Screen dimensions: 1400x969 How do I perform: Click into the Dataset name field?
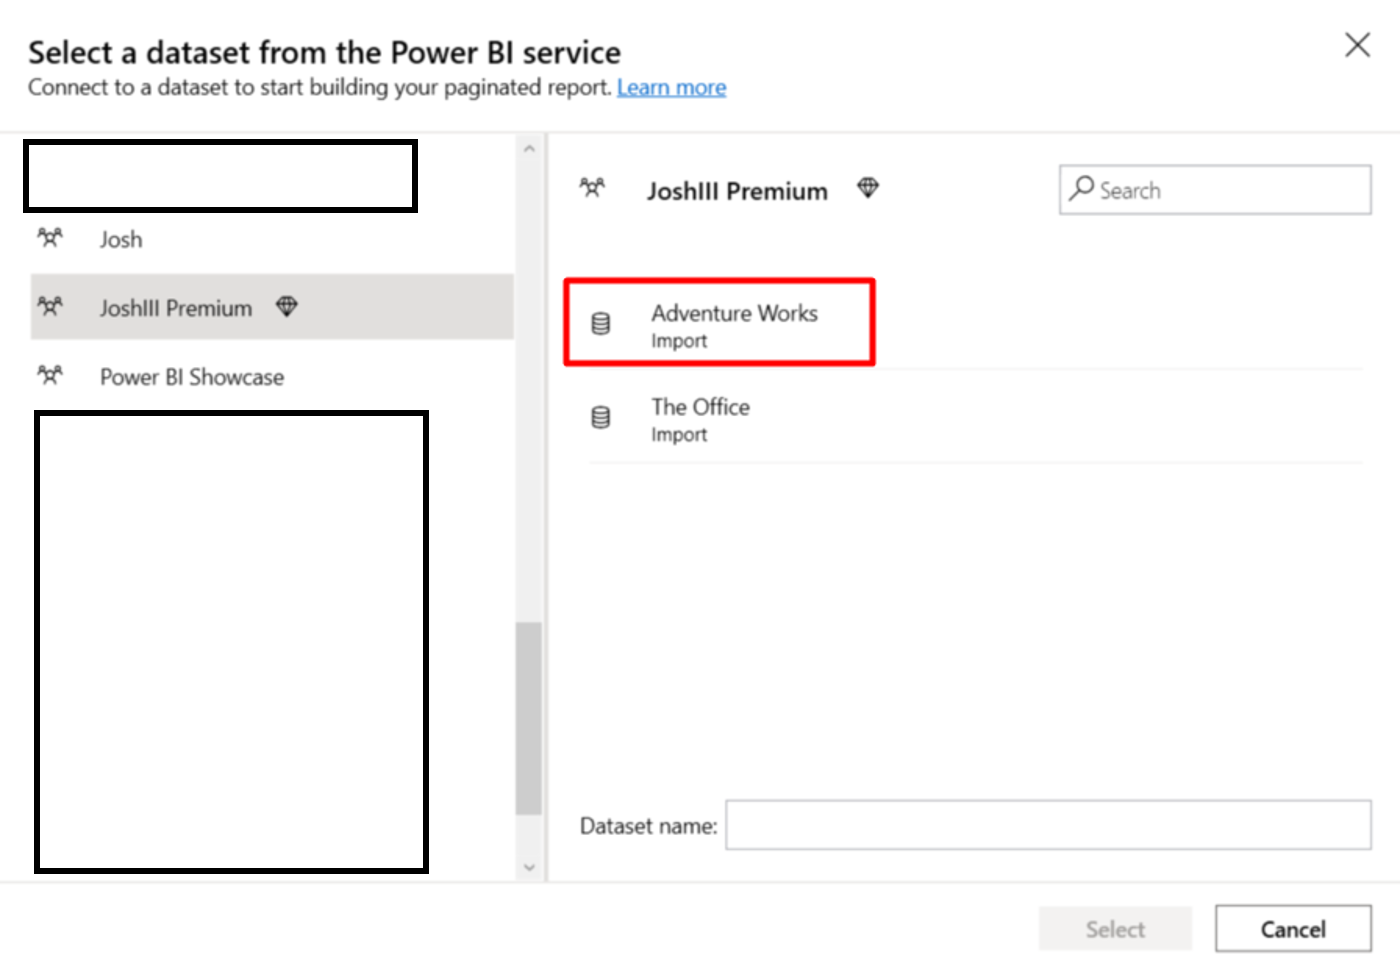(x=1048, y=825)
